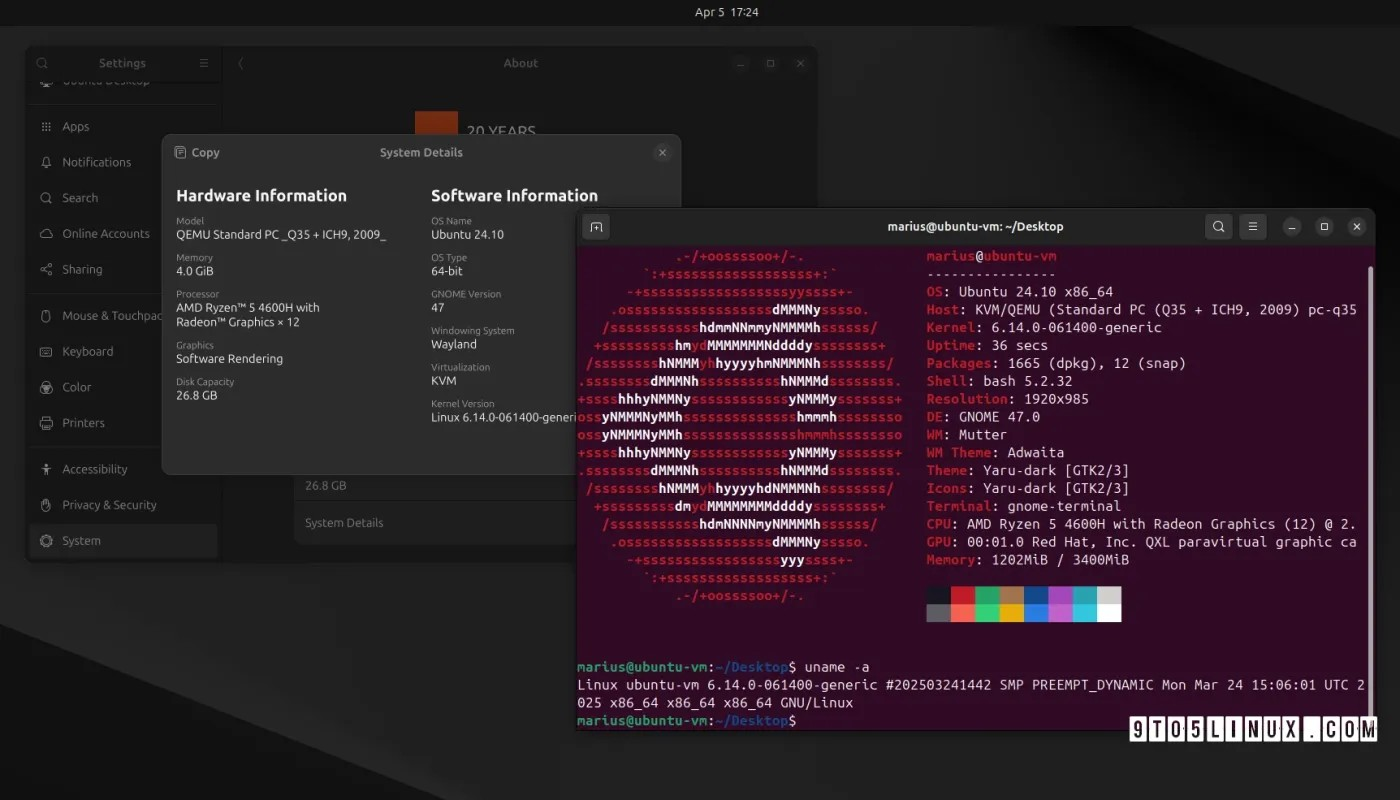This screenshot has height=800, width=1400.
Task: Select the terminal line 'Uptime: 36 secs'
Action: tap(989, 346)
